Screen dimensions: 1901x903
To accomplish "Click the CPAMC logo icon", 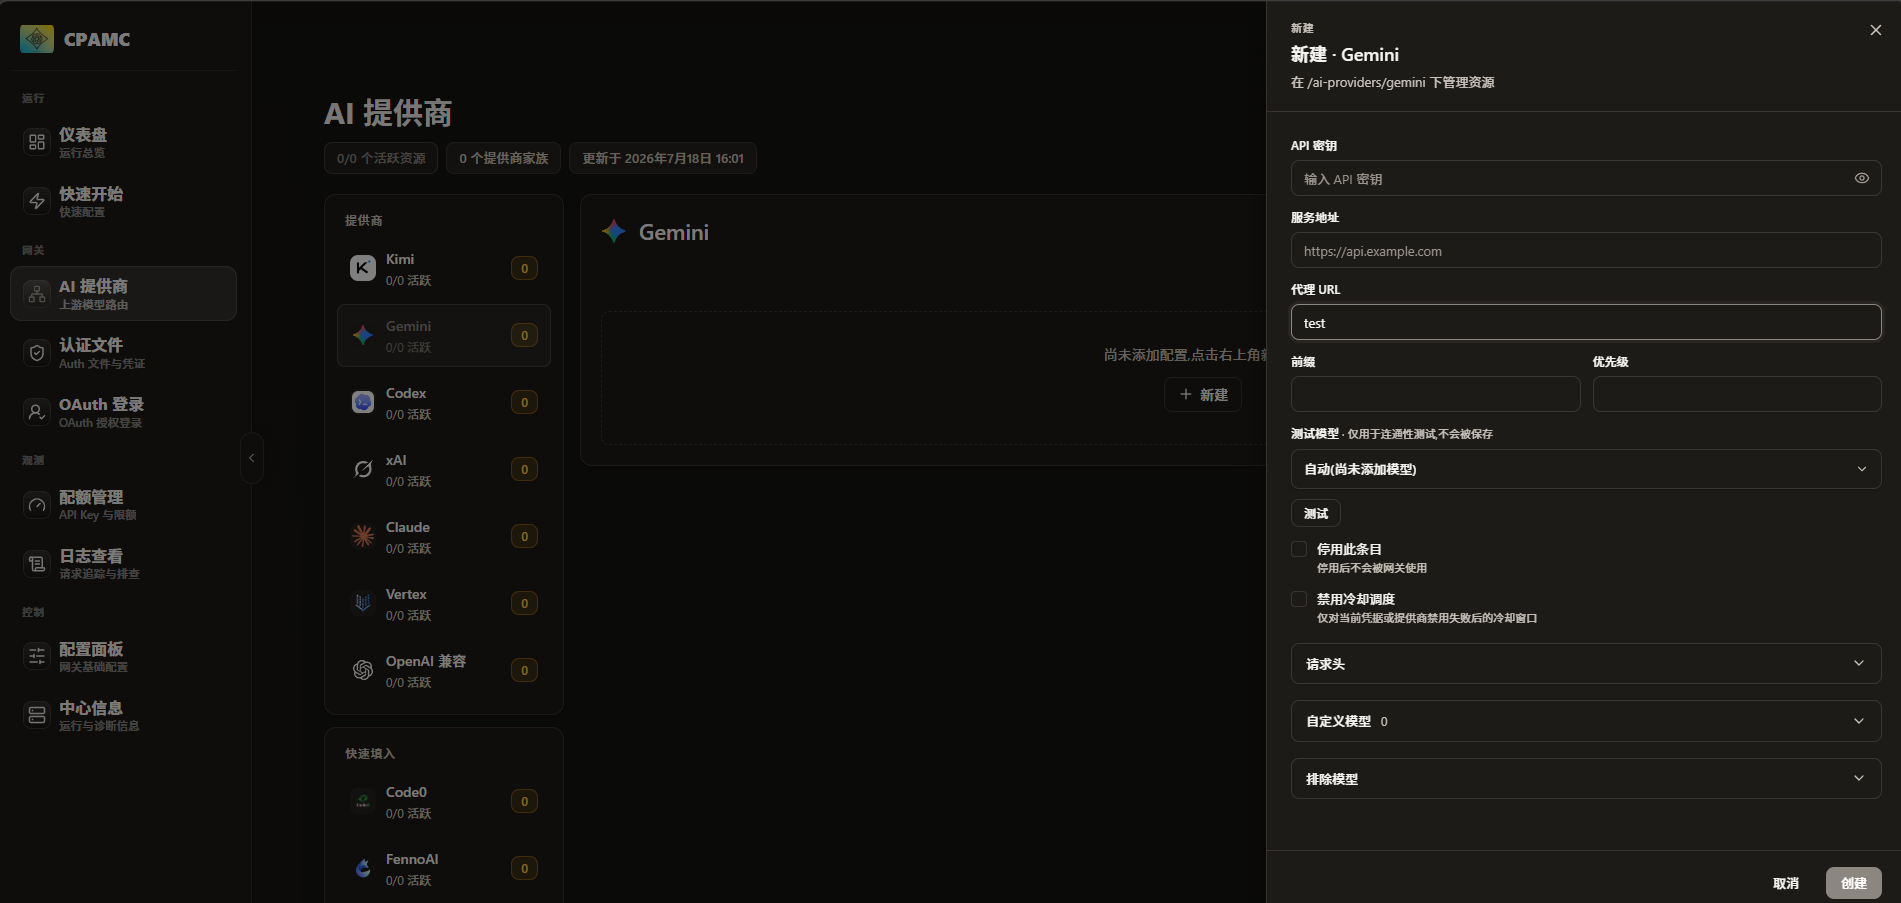I will coord(37,39).
